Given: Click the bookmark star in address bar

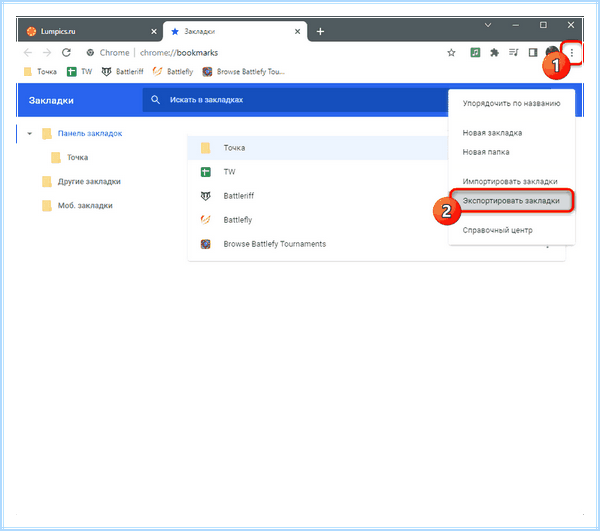Looking at the screenshot, I should (x=451, y=52).
